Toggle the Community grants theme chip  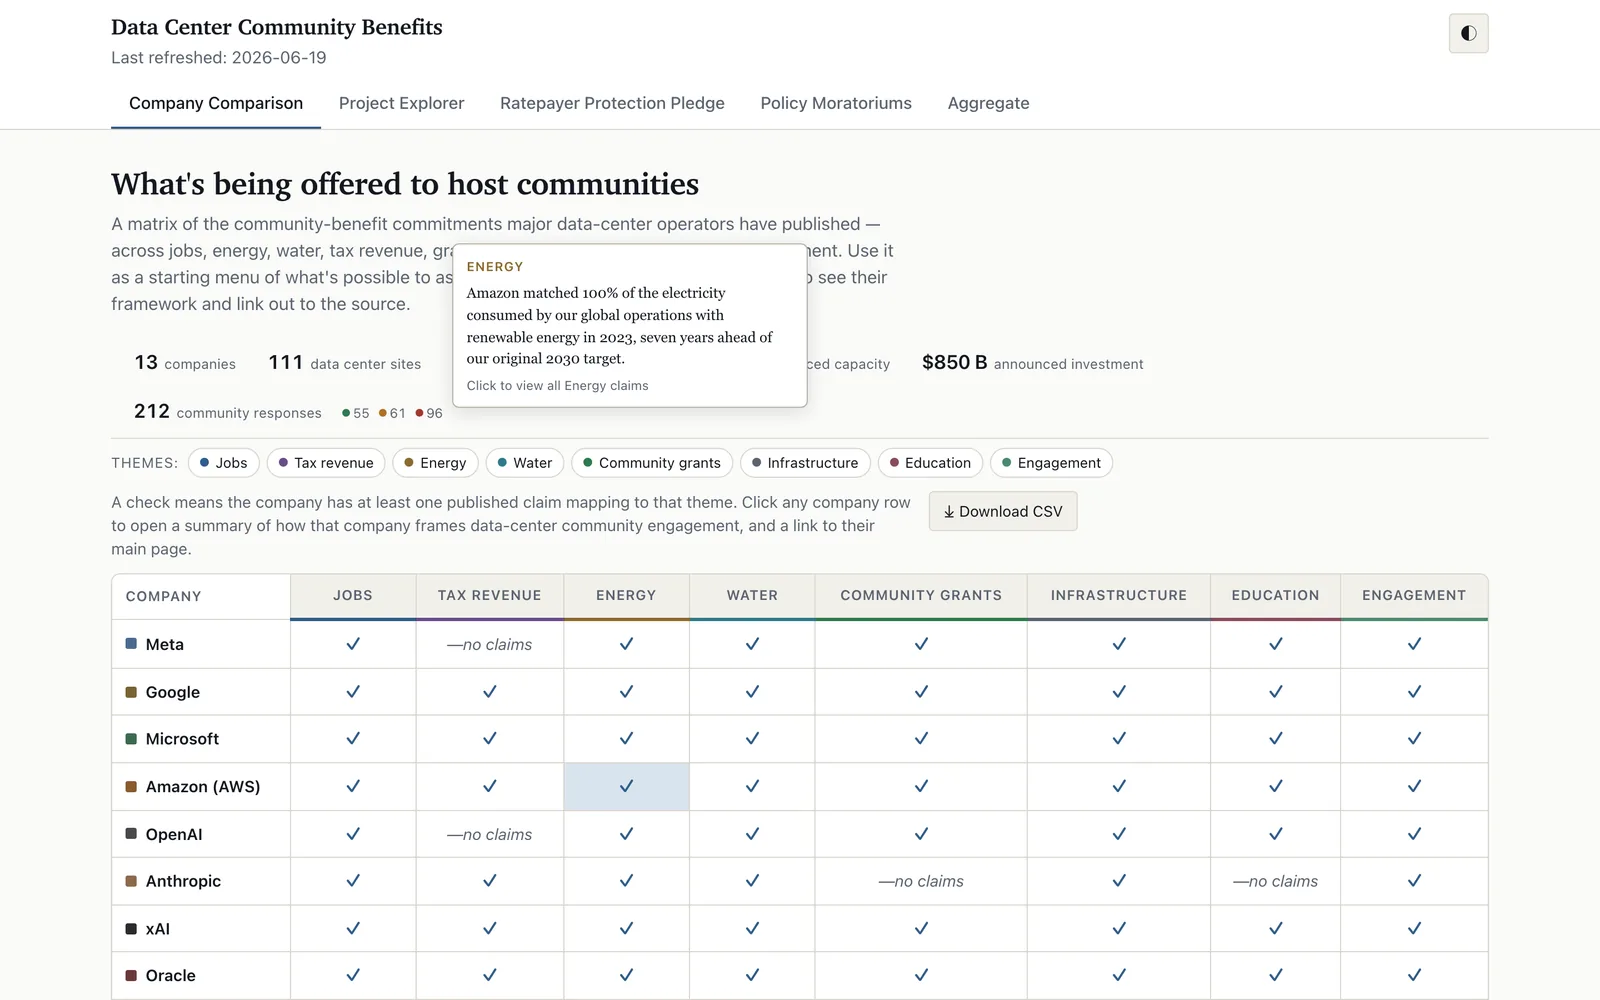point(652,463)
